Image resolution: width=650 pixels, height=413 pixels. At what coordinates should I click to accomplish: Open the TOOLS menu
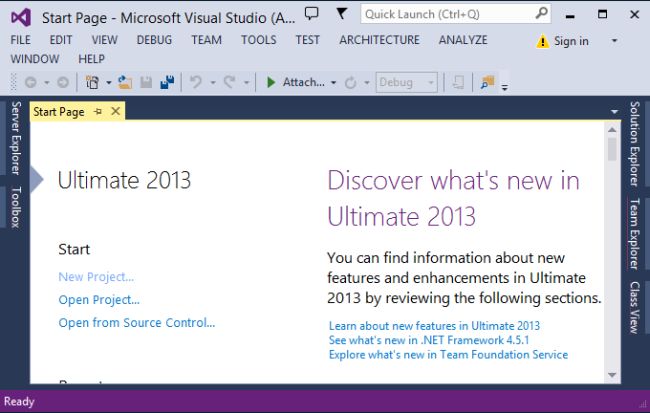(x=259, y=40)
